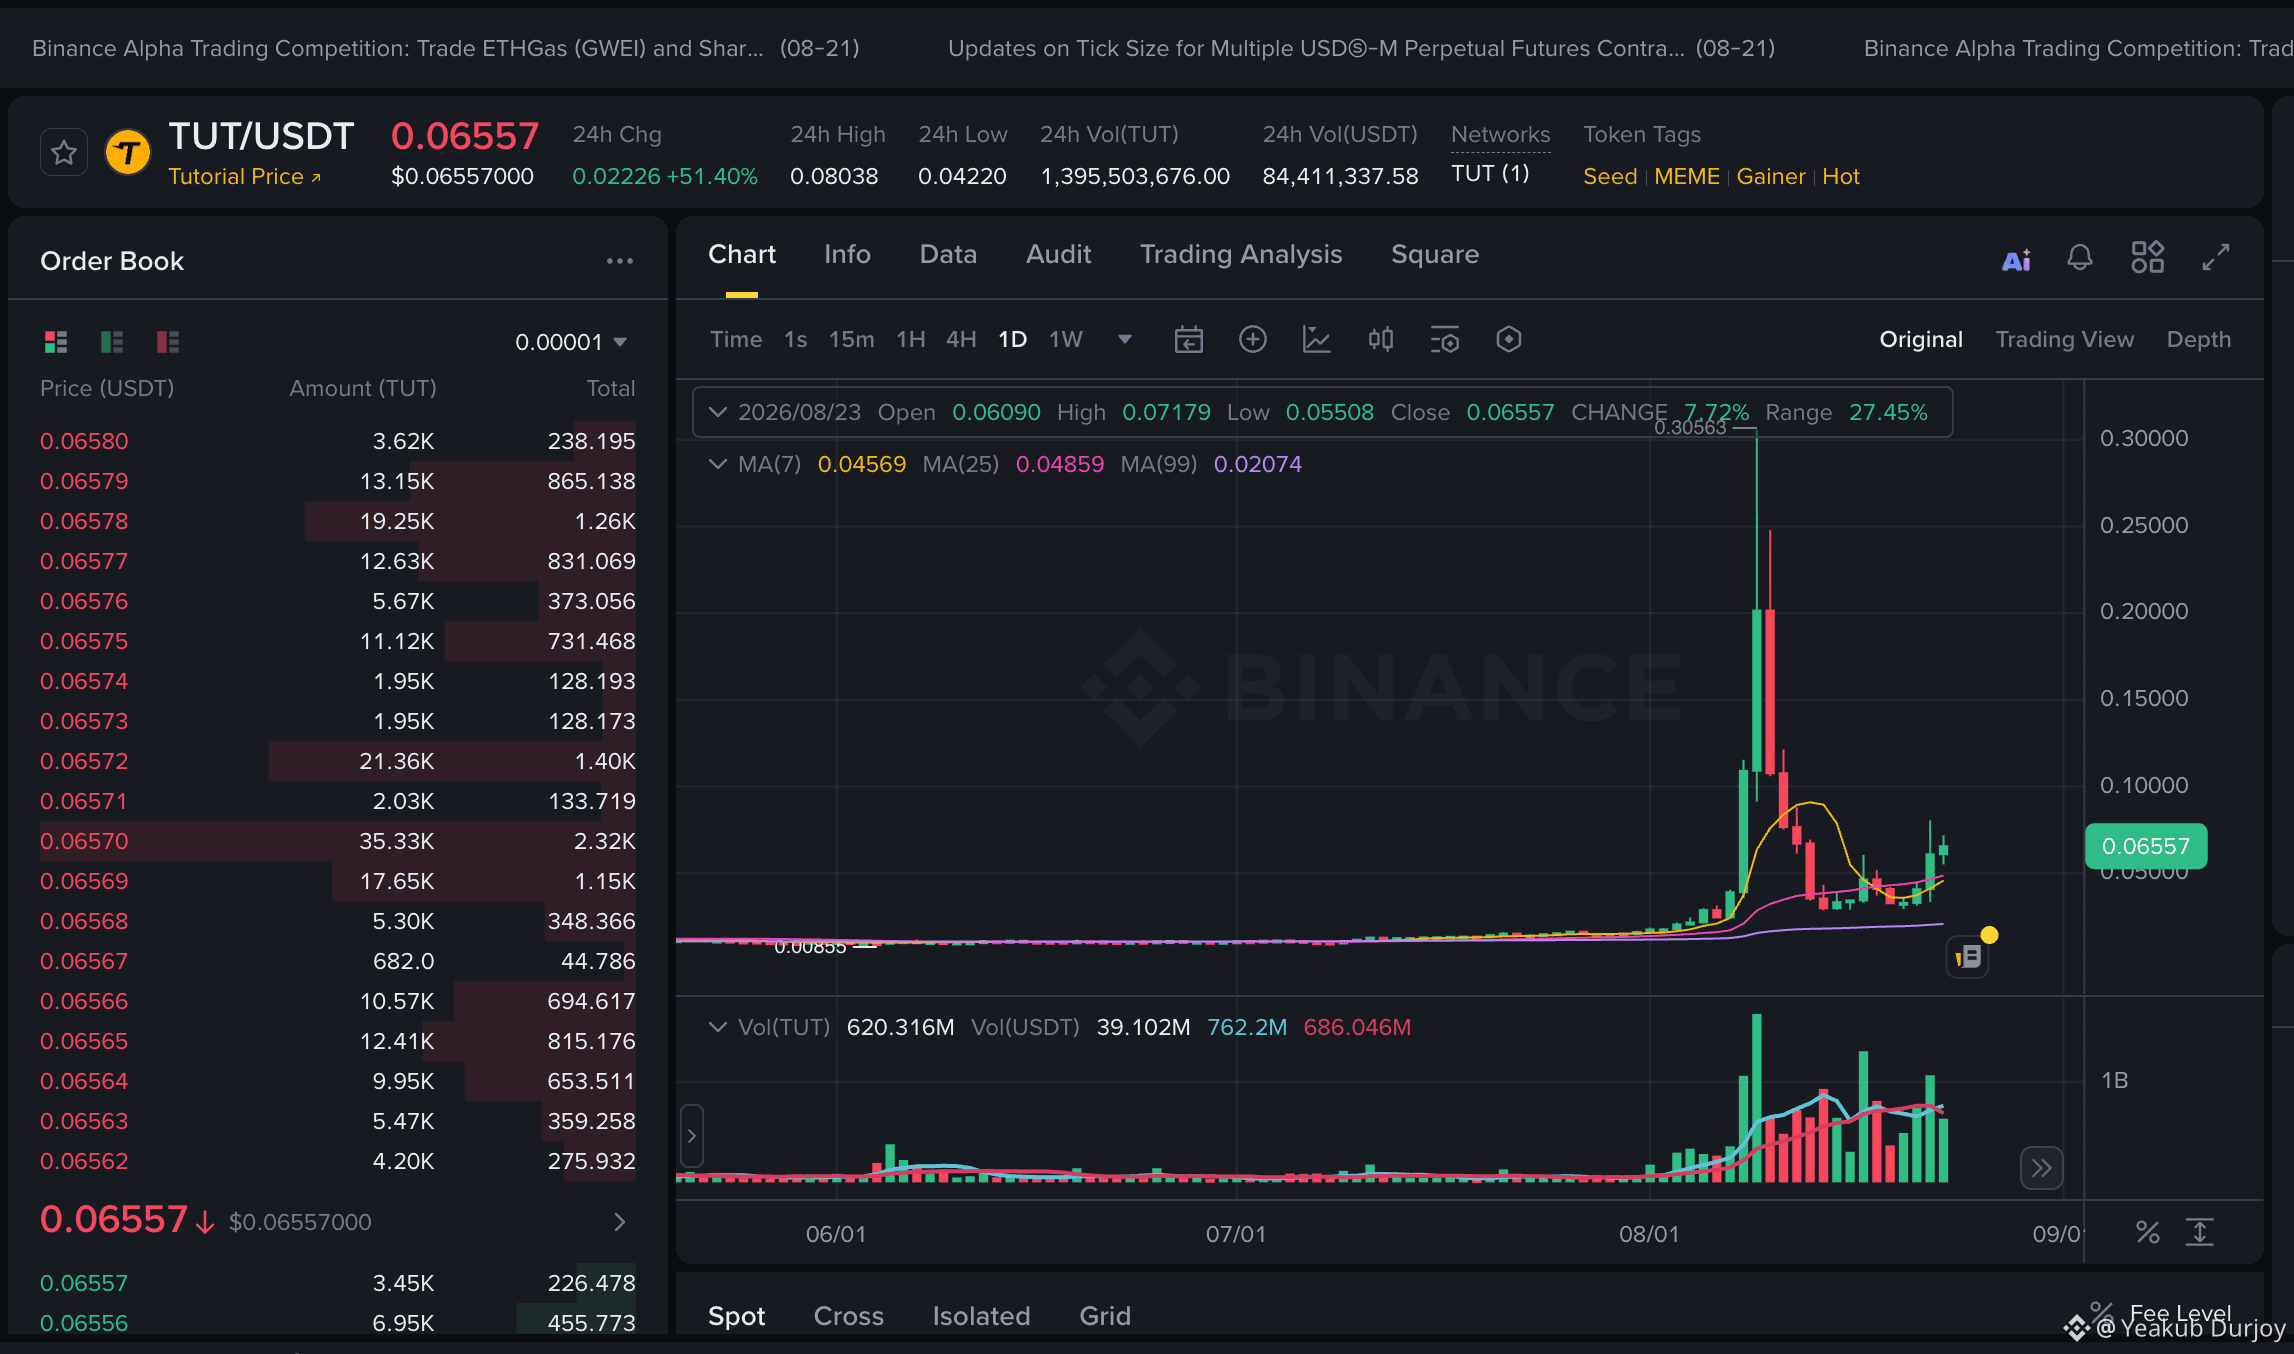Select the Isolated margin tab

(x=982, y=1316)
